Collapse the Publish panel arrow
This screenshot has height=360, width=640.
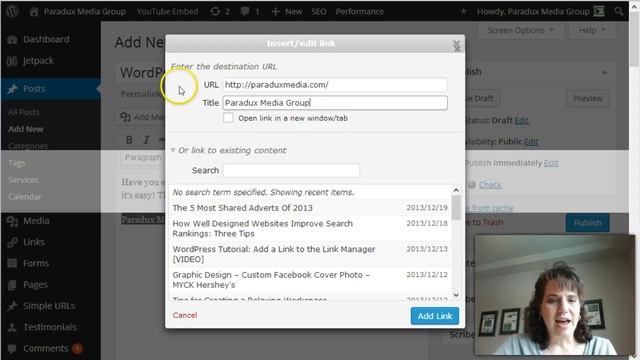click(604, 72)
